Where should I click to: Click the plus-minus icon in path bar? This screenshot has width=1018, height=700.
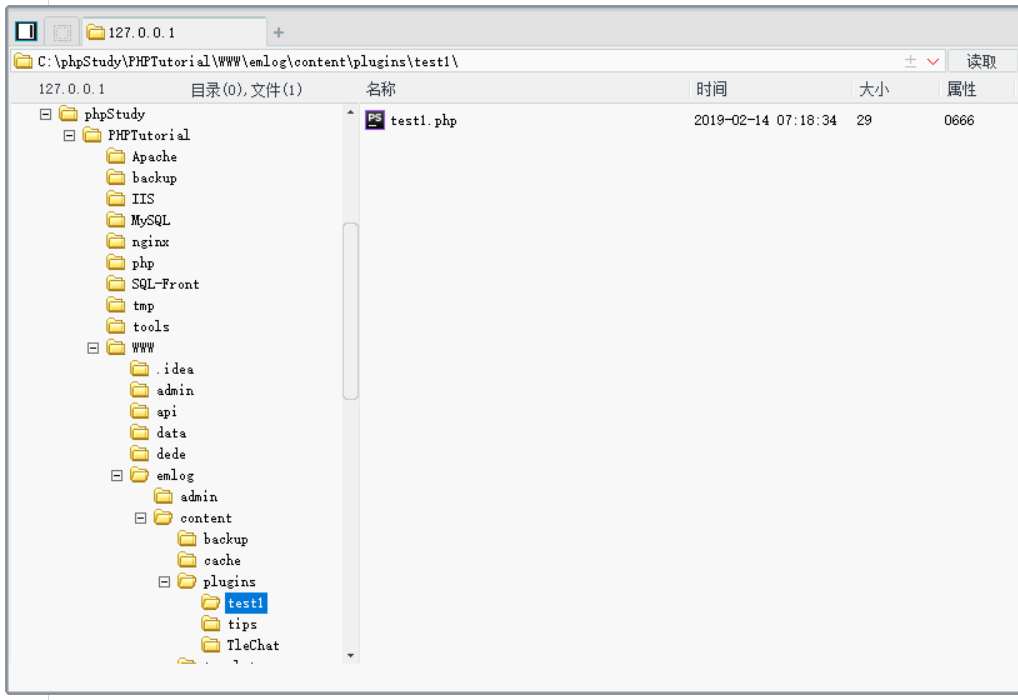910,62
